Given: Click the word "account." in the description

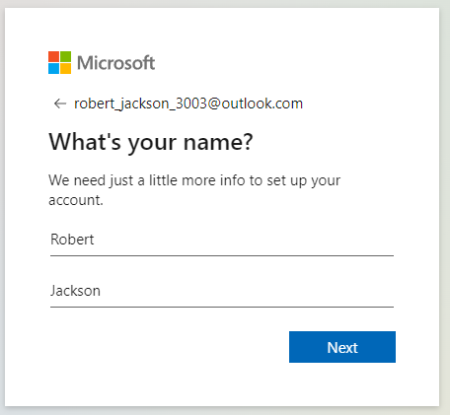Looking at the screenshot, I should (76, 200).
